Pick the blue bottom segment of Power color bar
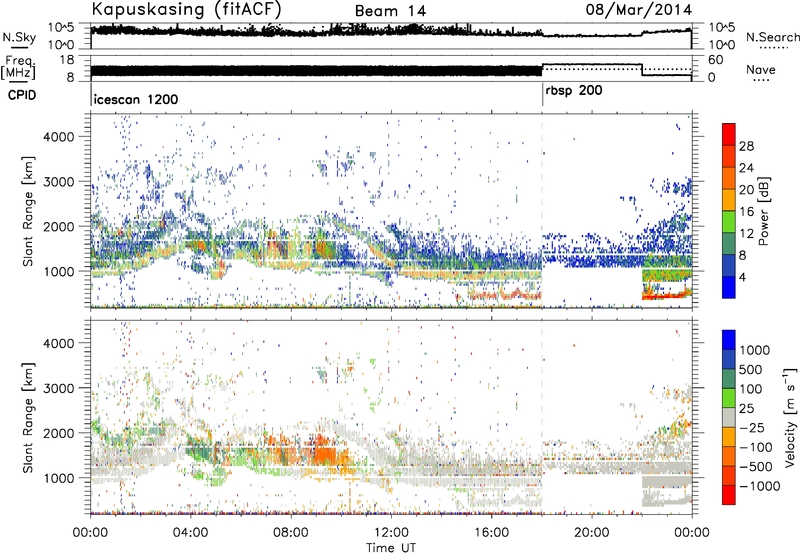Viewport: 800px width, 554px height. [x=729, y=287]
